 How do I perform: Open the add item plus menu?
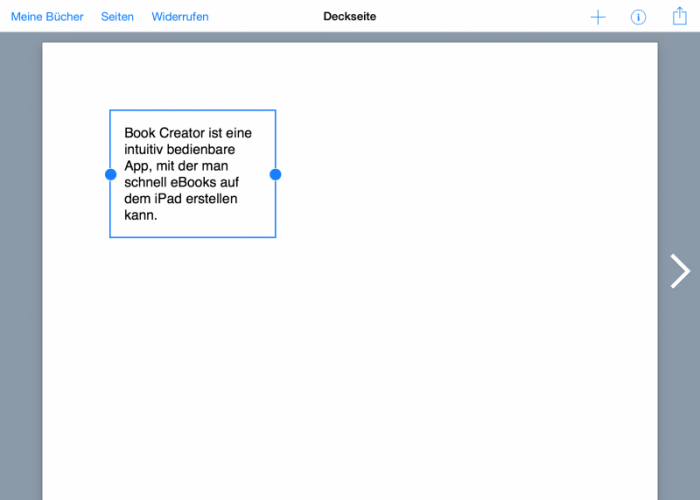[x=598, y=17]
